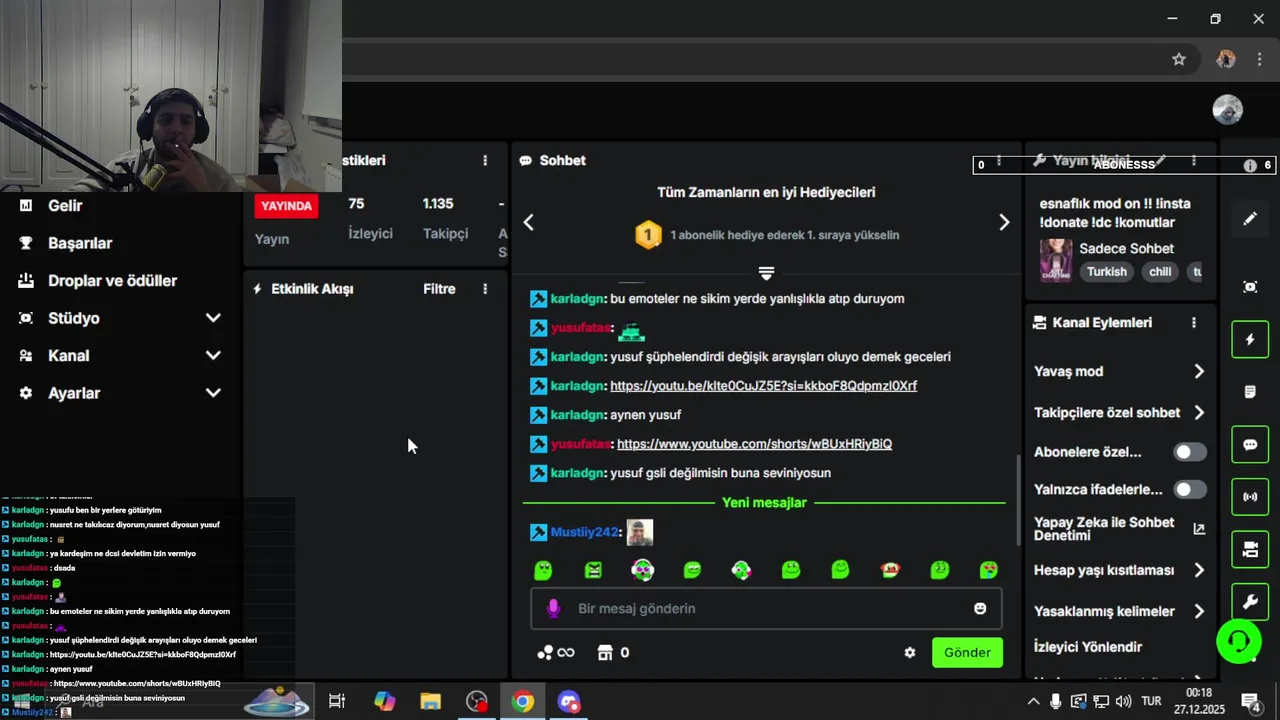Open Discord in taskbar
The width and height of the screenshot is (1280, 720).
click(x=569, y=702)
